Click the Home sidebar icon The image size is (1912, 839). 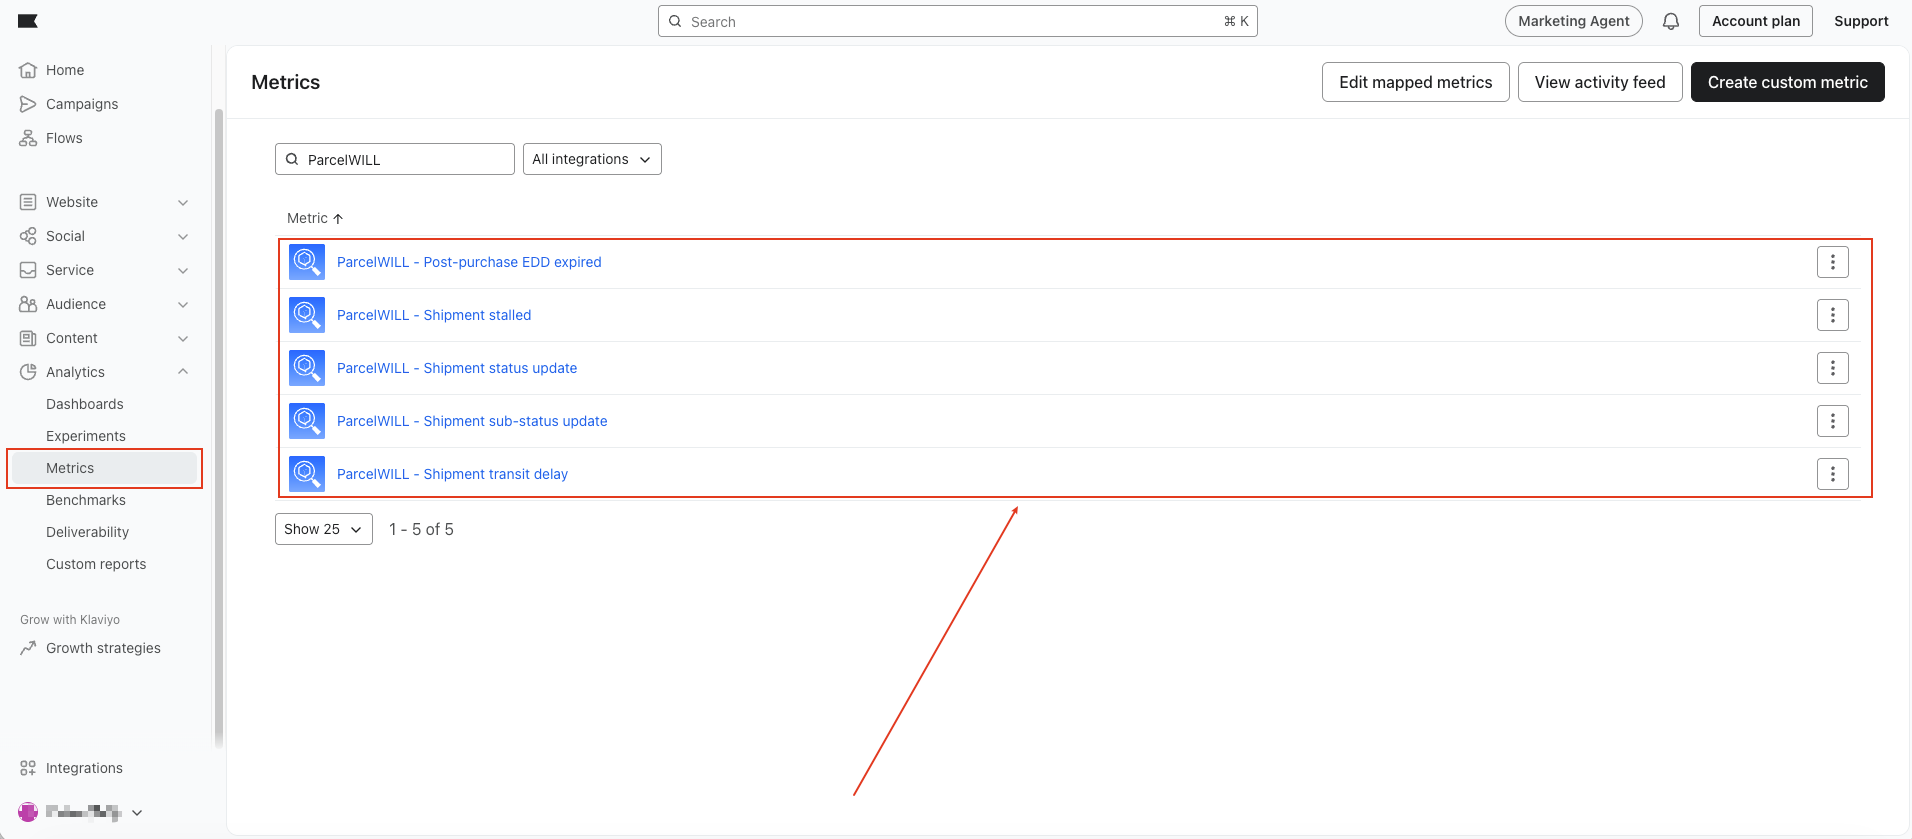(28, 70)
